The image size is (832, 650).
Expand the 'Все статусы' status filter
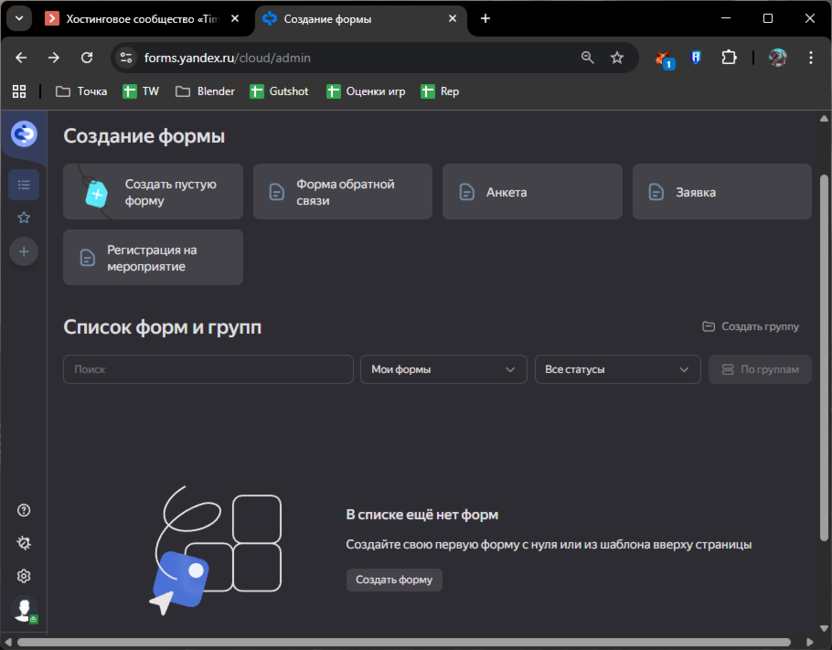pos(616,369)
